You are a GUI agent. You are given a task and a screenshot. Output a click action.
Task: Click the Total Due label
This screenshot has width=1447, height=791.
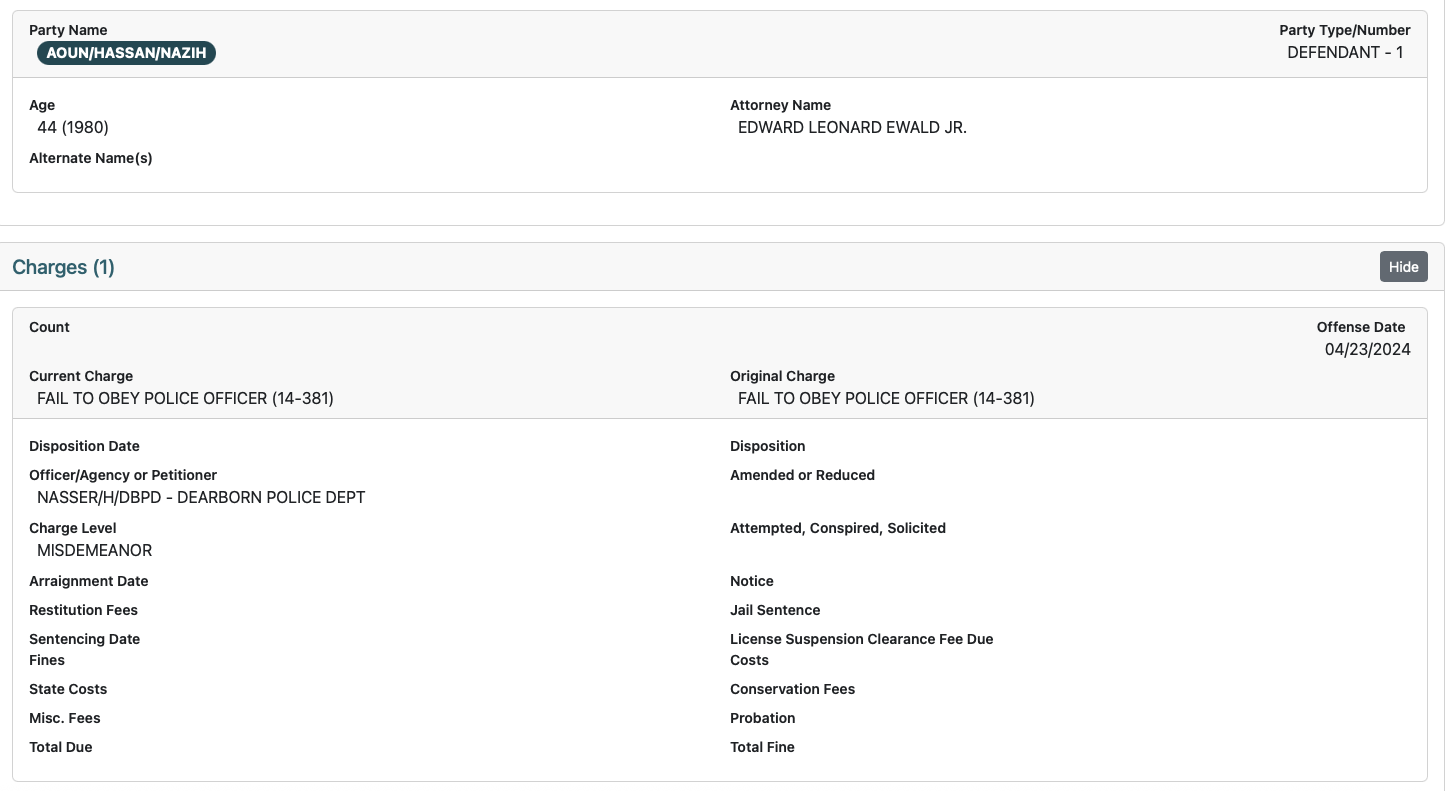pyautogui.click(x=61, y=747)
